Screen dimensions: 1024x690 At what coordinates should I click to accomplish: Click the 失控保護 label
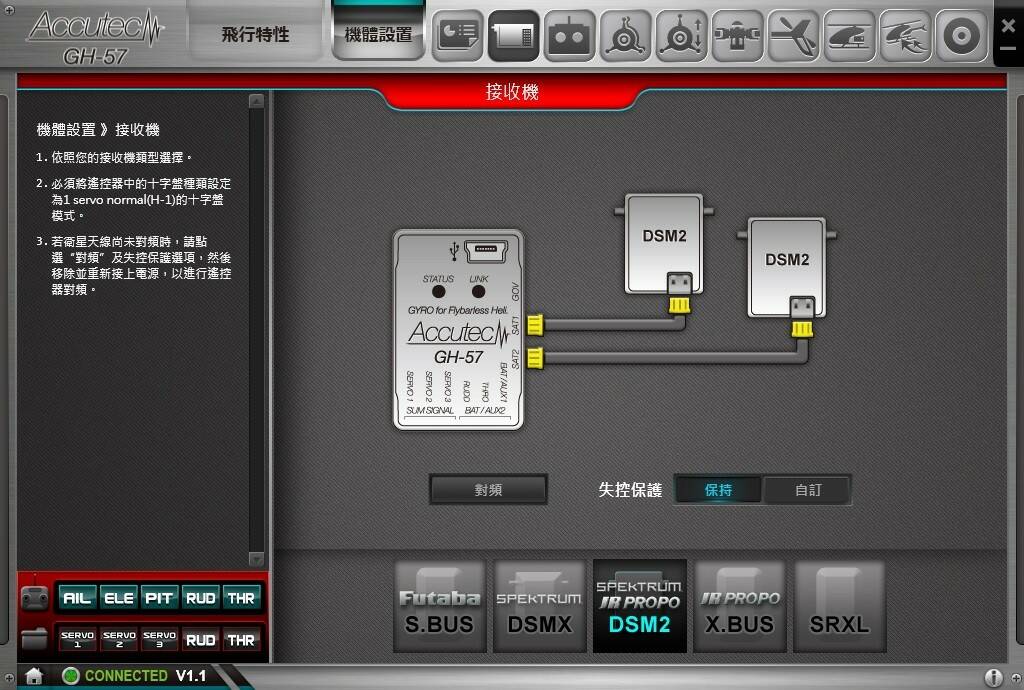click(630, 490)
